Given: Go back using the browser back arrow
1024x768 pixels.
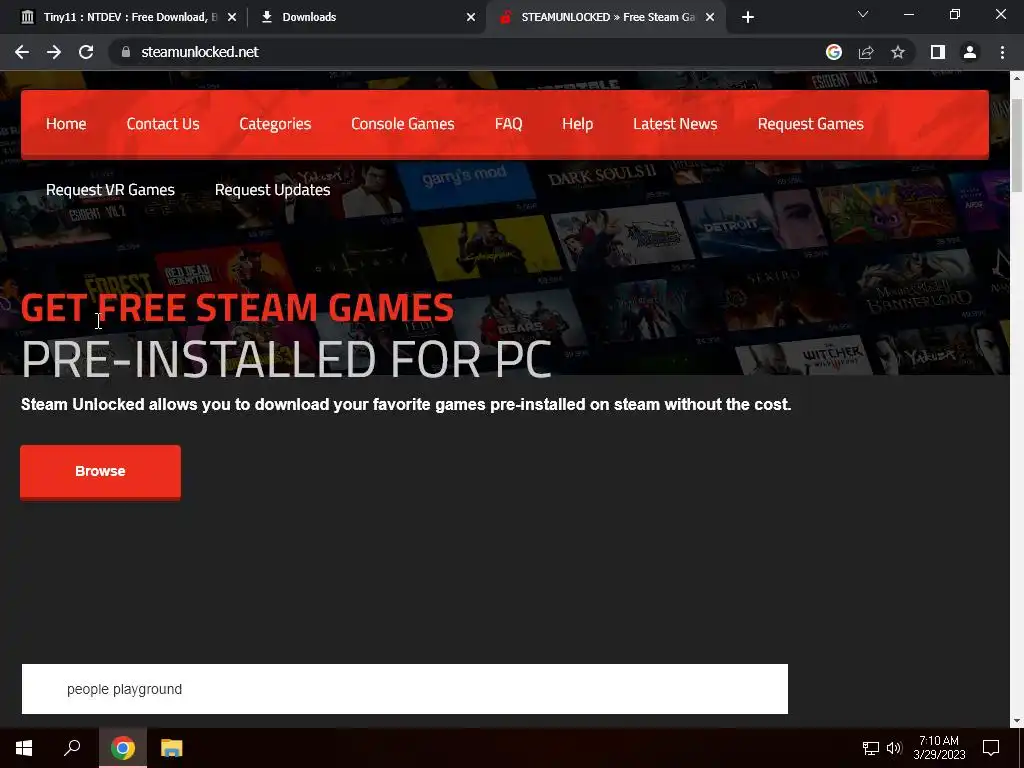Looking at the screenshot, I should [22, 52].
